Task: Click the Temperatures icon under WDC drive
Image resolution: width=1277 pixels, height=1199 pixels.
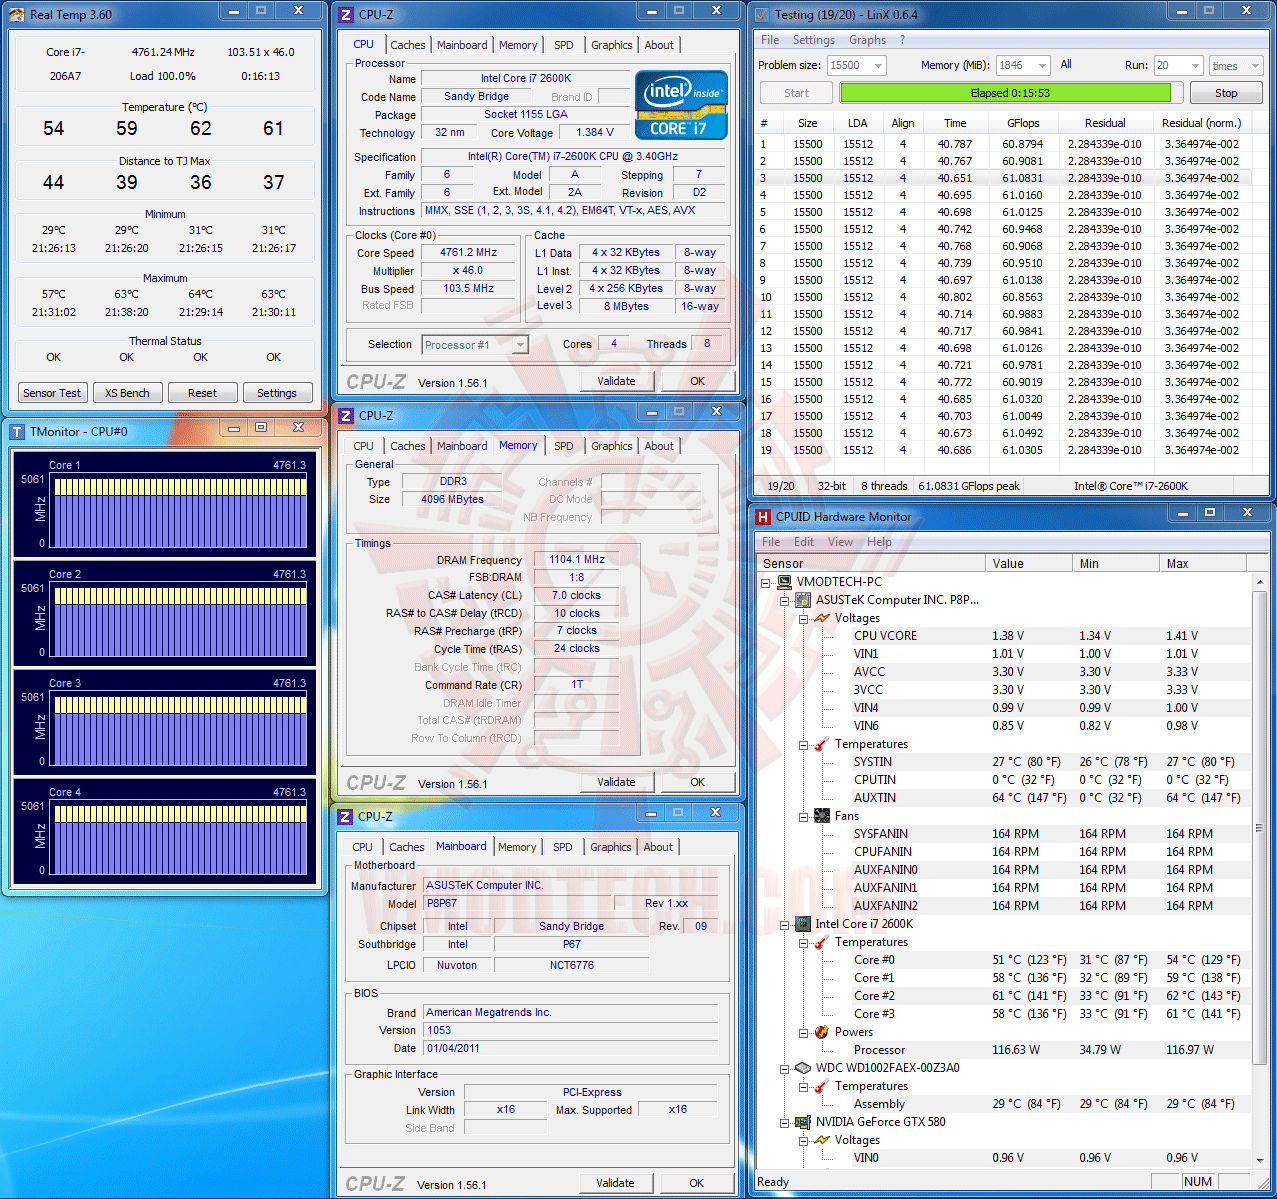Action: 822,1086
